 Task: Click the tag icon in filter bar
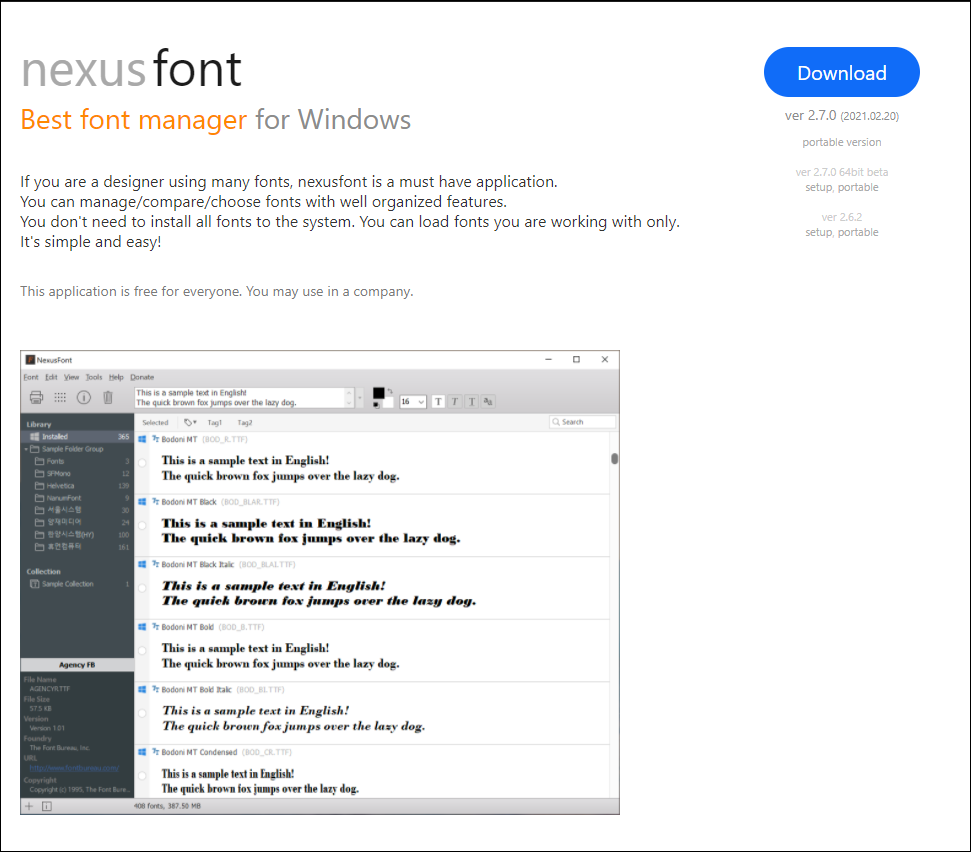click(190, 422)
